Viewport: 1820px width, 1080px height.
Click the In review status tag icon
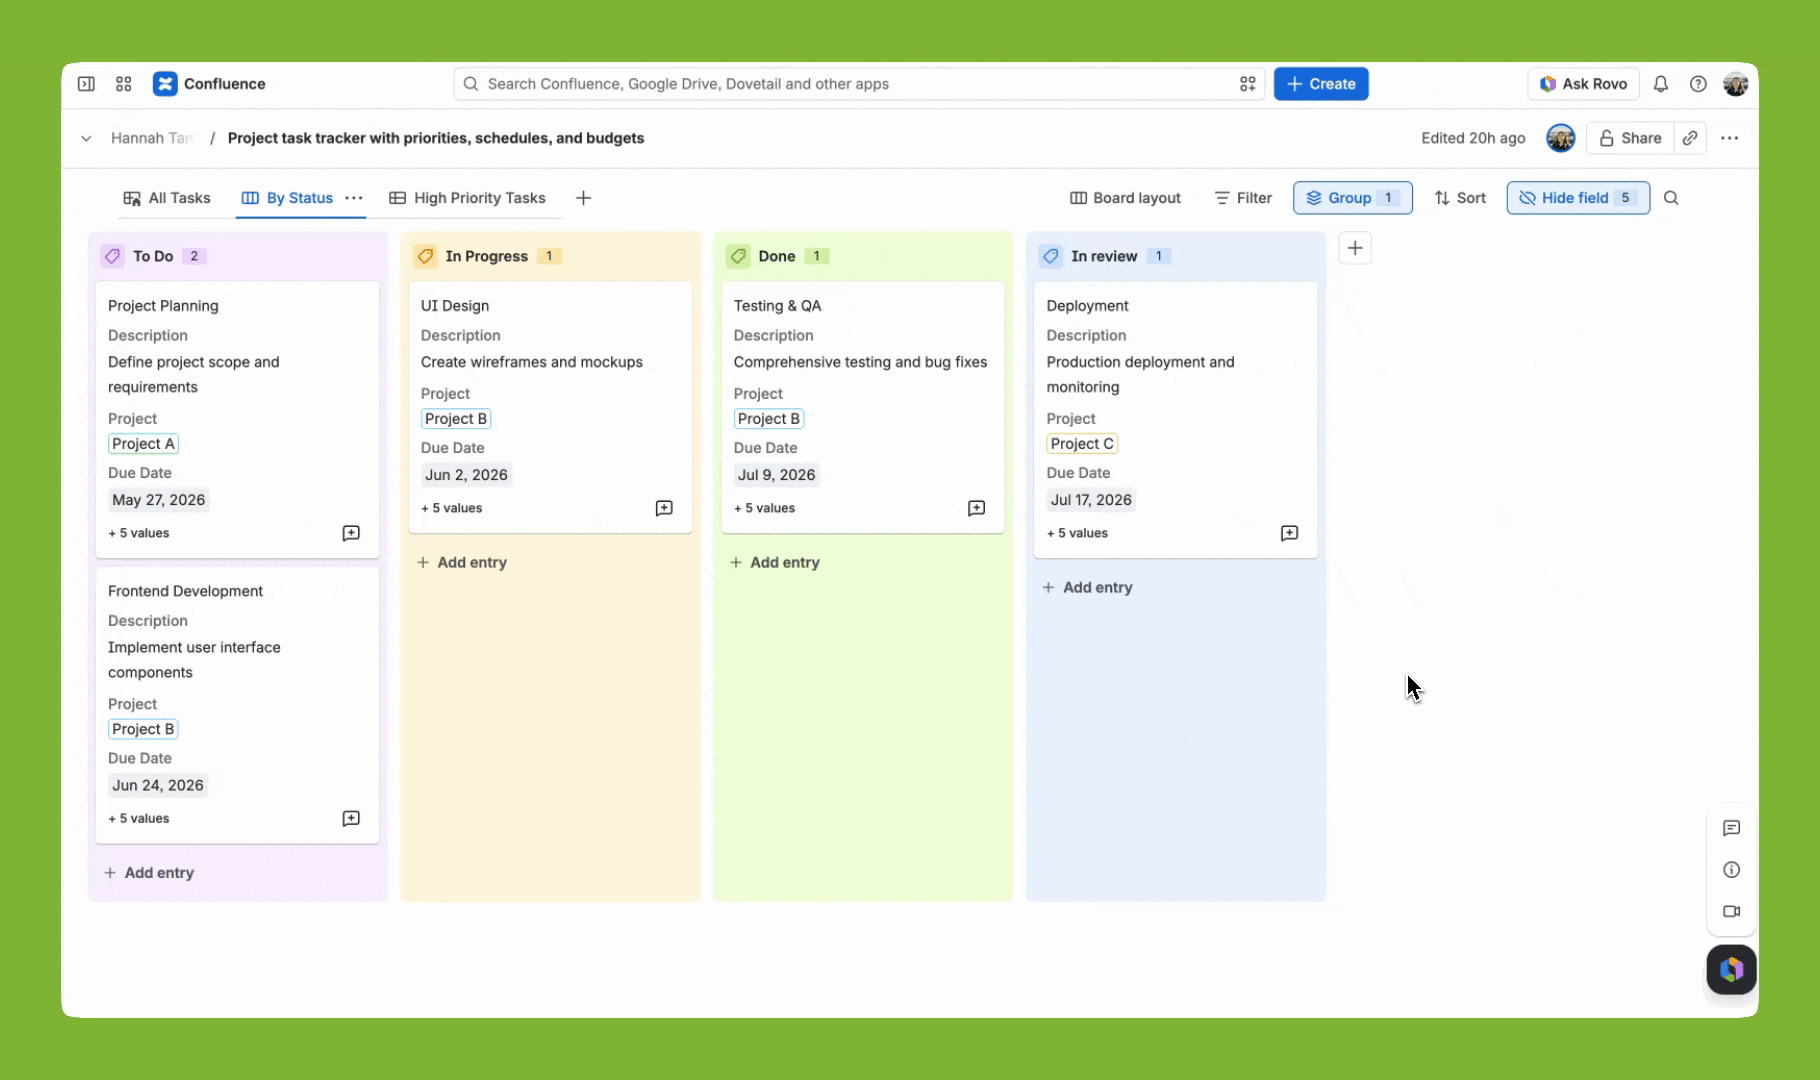pyautogui.click(x=1051, y=256)
